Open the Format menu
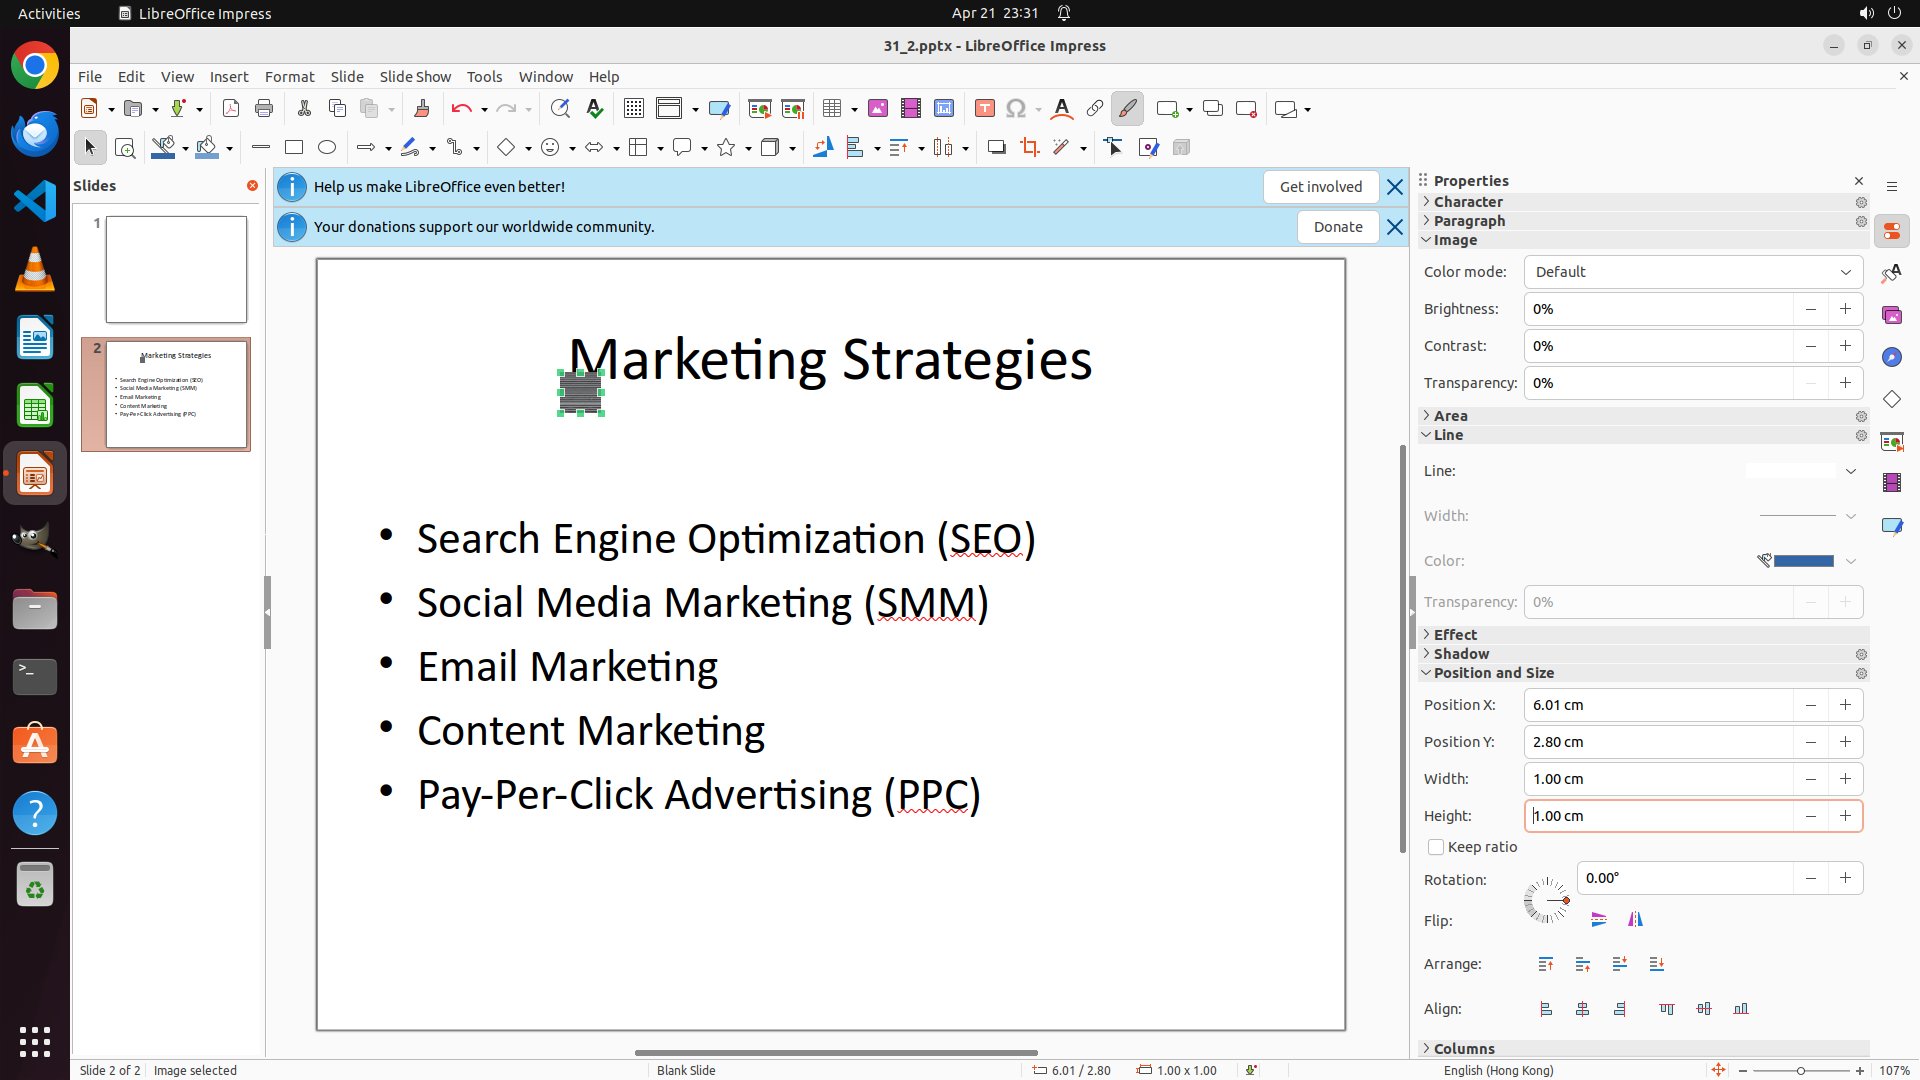Viewport: 1920px width, 1080px height. coord(289,77)
